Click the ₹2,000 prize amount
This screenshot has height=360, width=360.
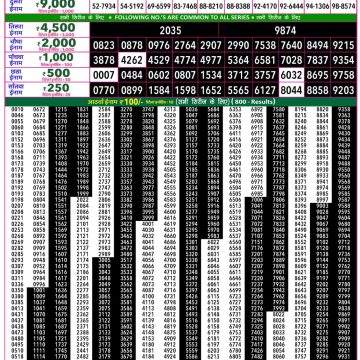point(57,43)
